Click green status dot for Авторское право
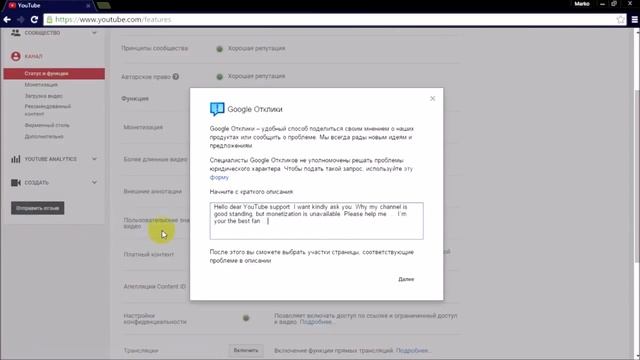This screenshot has height=360, width=640. point(220,77)
